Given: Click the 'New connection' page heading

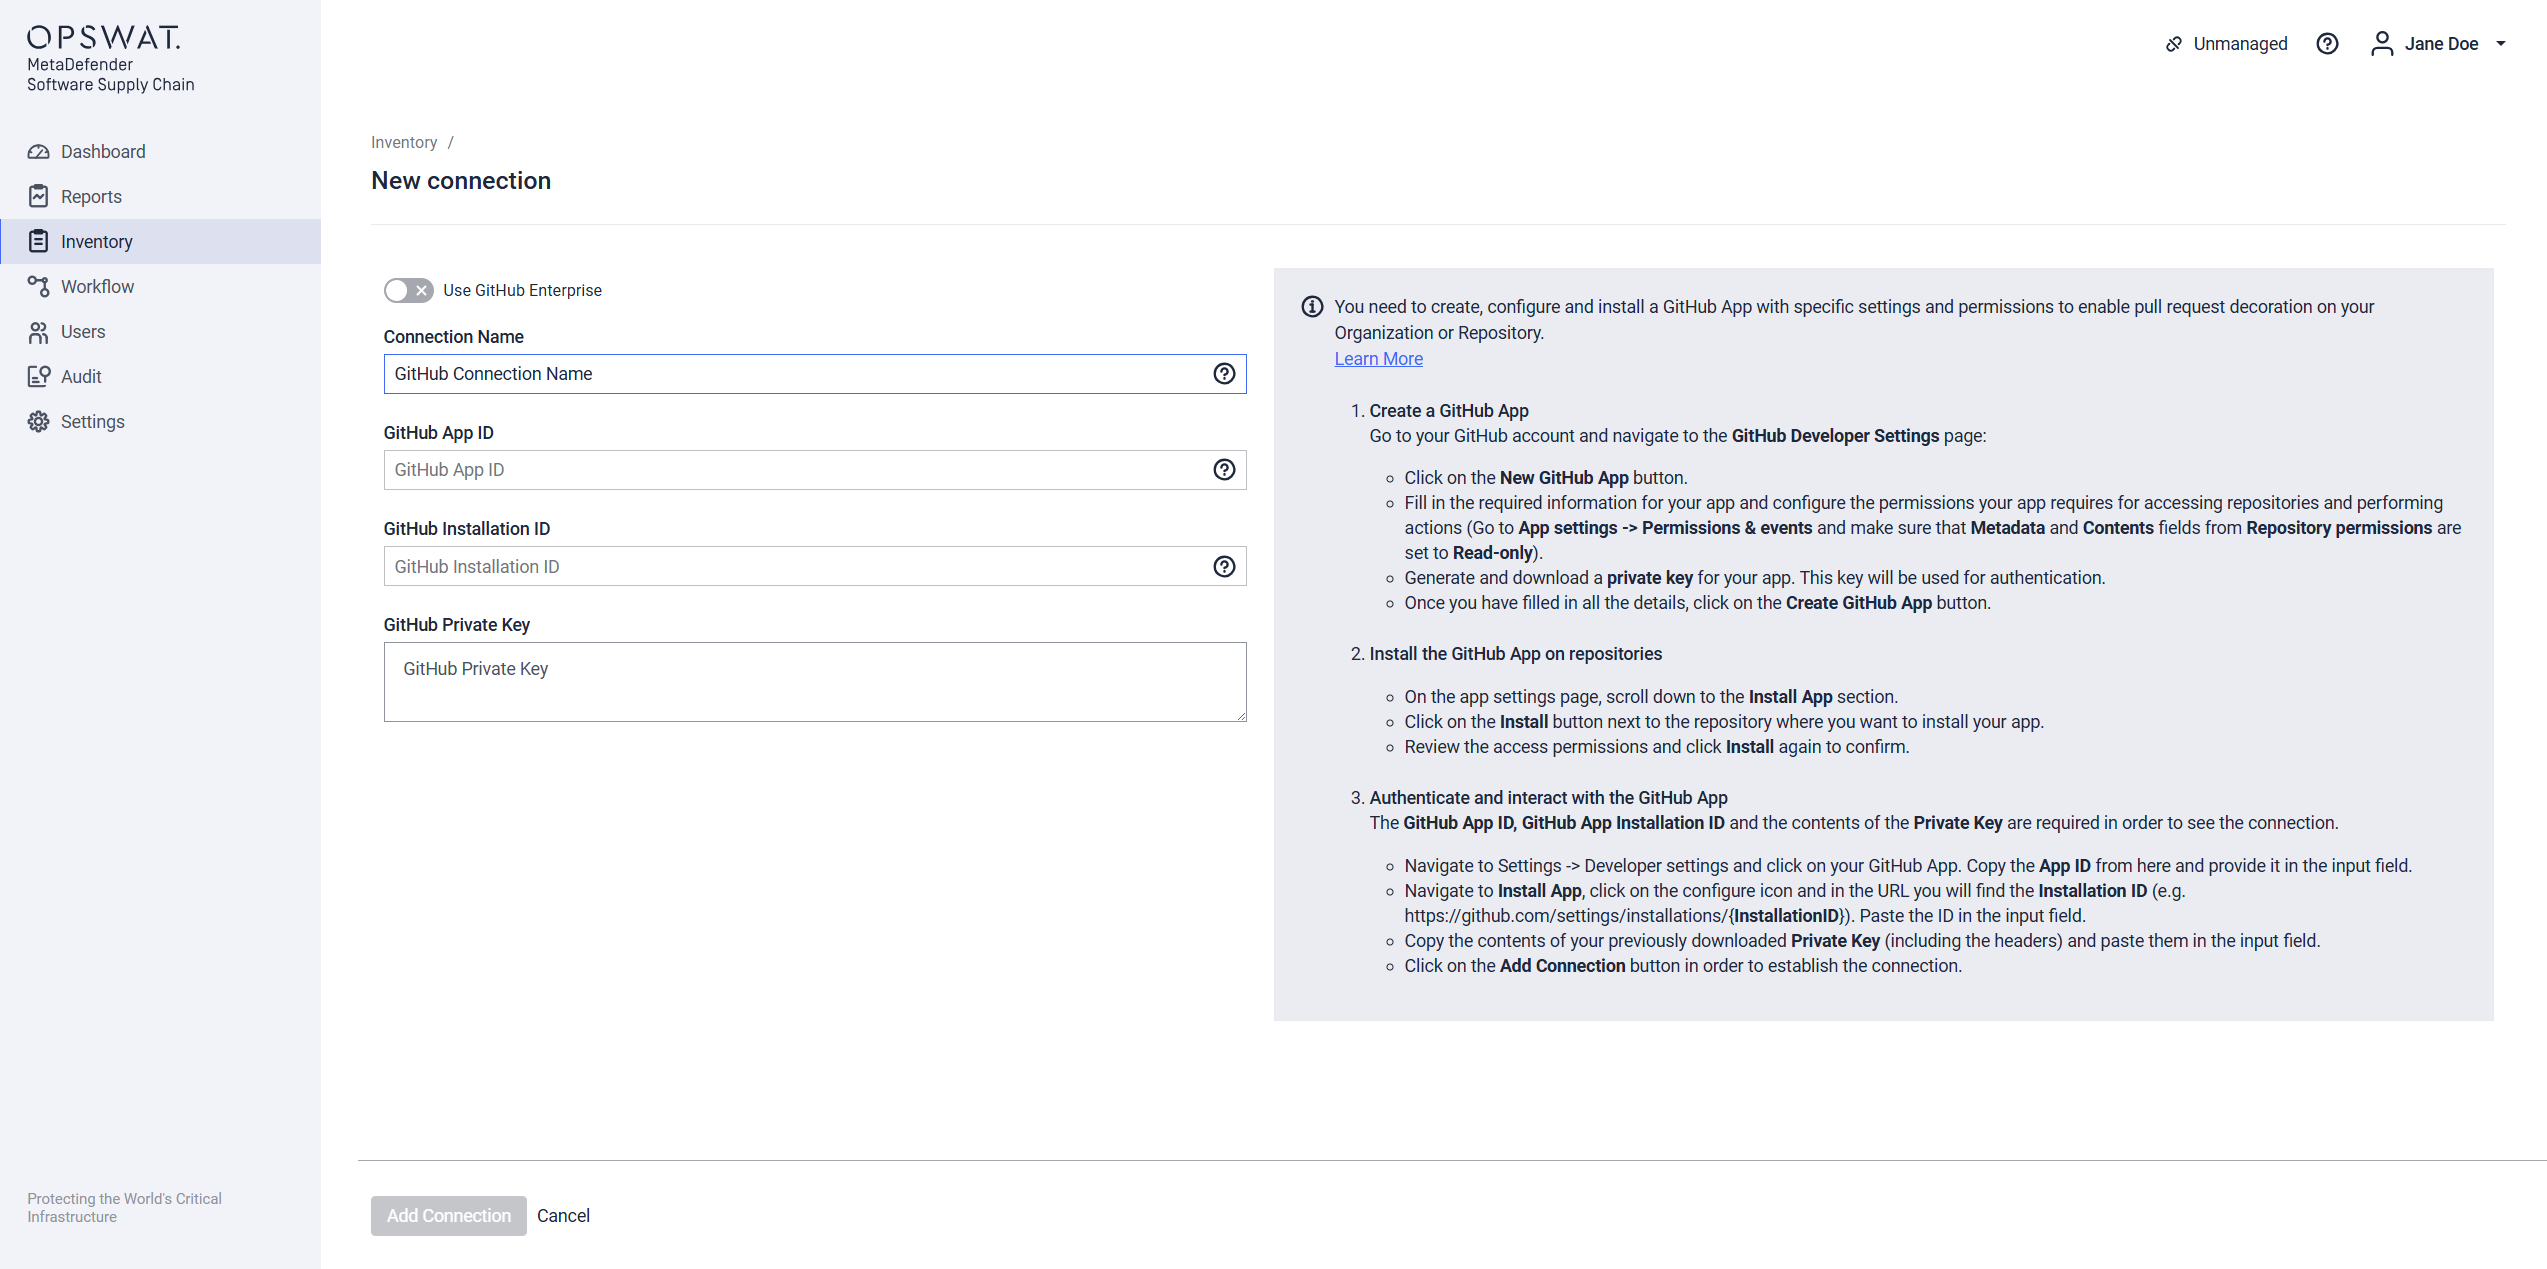Looking at the screenshot, I should [x=461, y=181].
